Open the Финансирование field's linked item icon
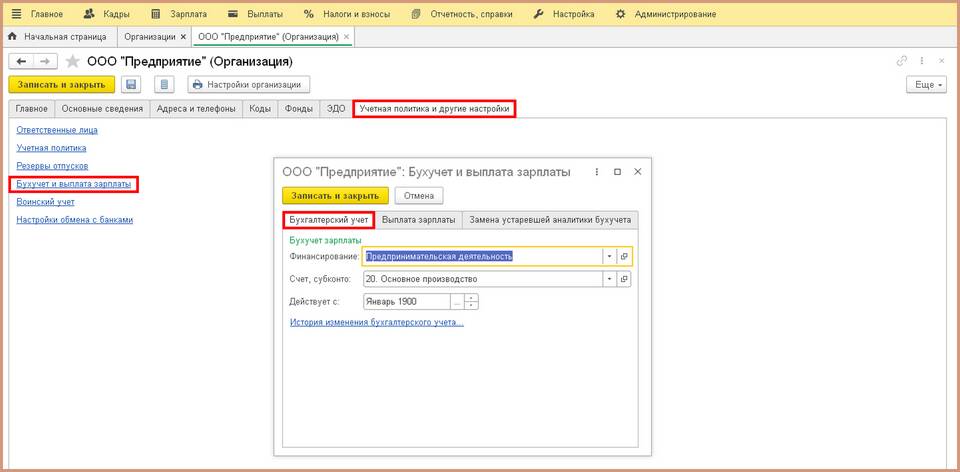The image size is (960, 472). tap(624, 256)
